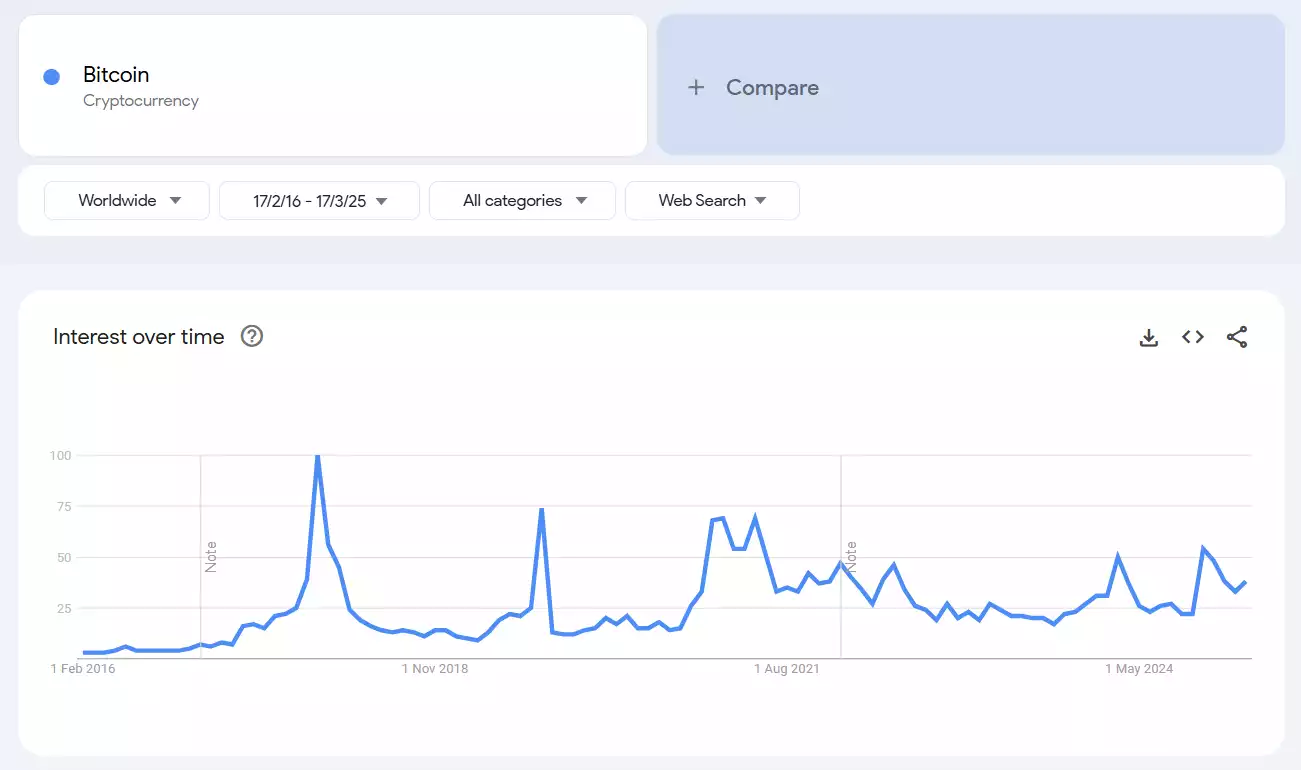Viewport: 1301px width, 770px height.
Task: Open the All categories dropdown
Action: point(521,200)
